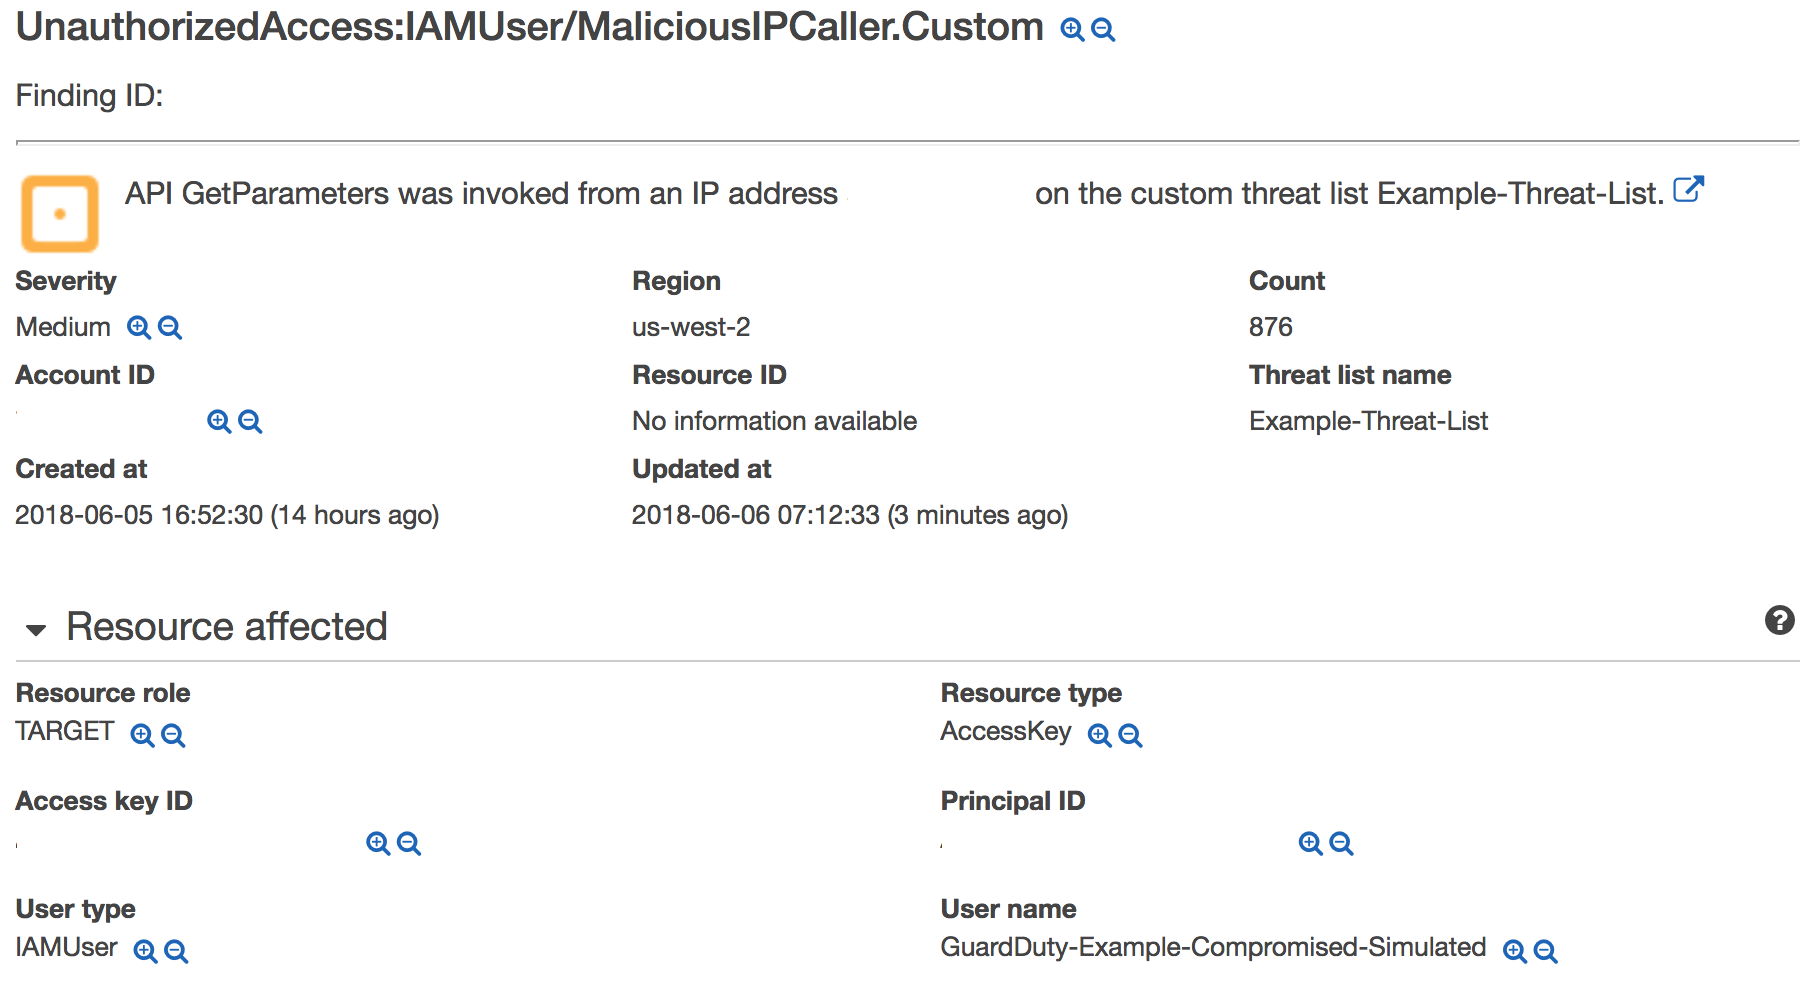Exclude Medium severity with minus magnifier
This screenshot has height=982, width=1816.
click(x=170, y=328)
